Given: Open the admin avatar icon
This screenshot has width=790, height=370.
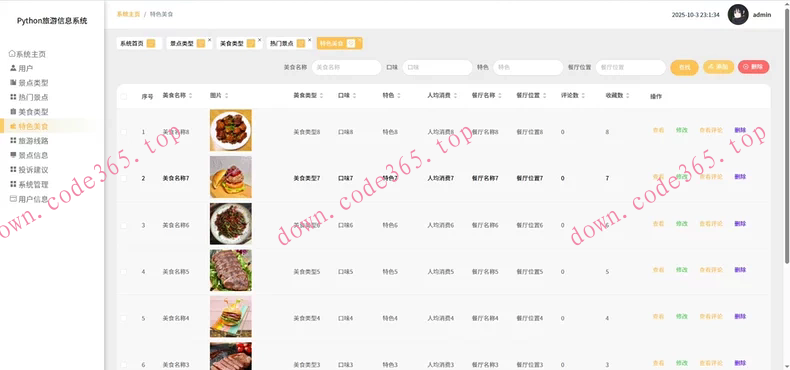Looking at the screenshot, I should pyautogui.click(x=738, y=15).
